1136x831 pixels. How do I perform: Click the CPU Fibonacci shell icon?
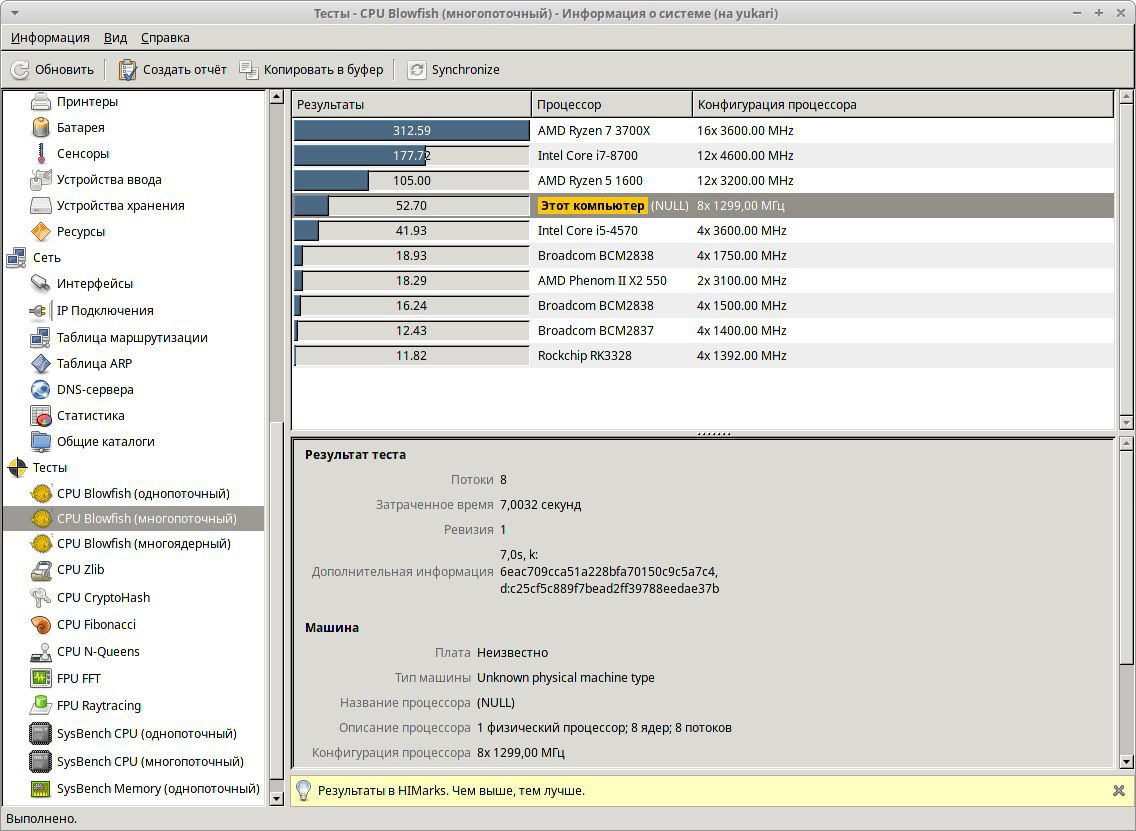coord(41,625)
